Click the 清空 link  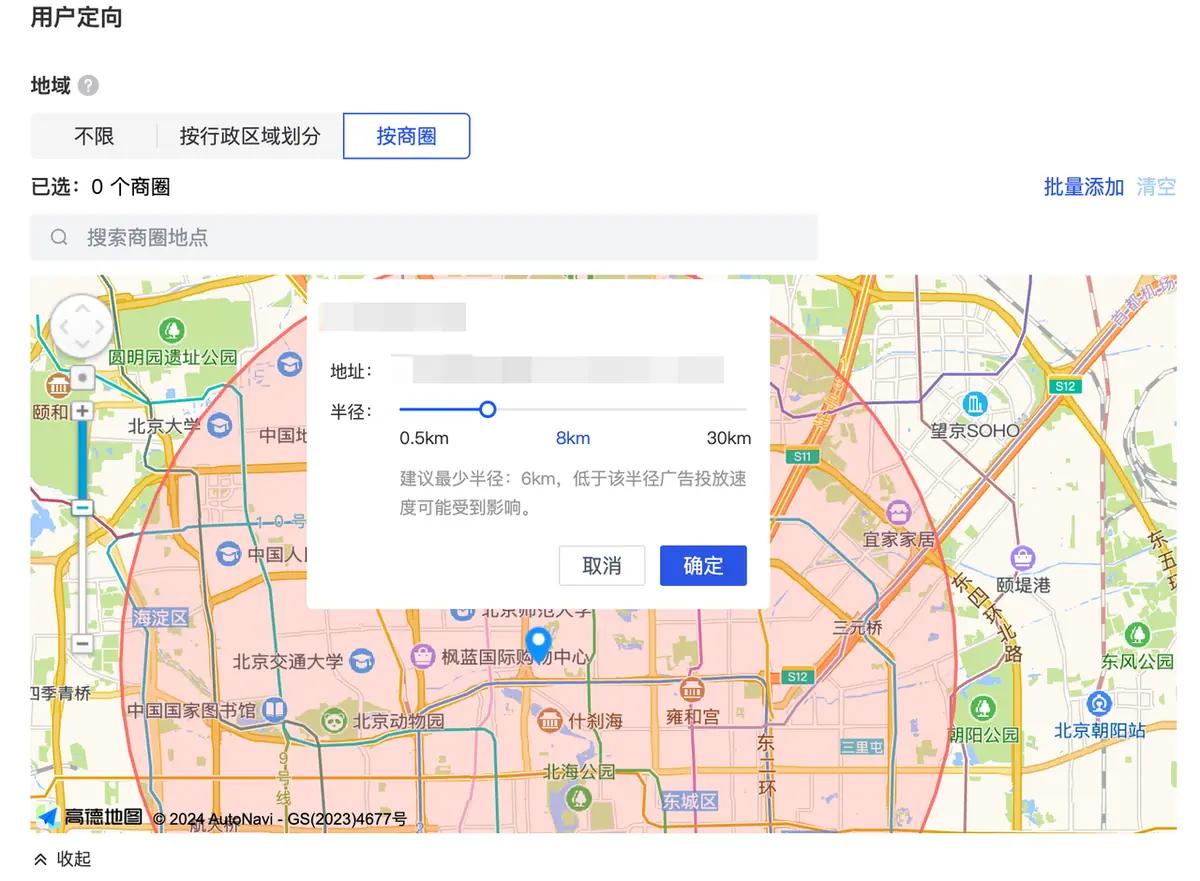coord(1156,187)
